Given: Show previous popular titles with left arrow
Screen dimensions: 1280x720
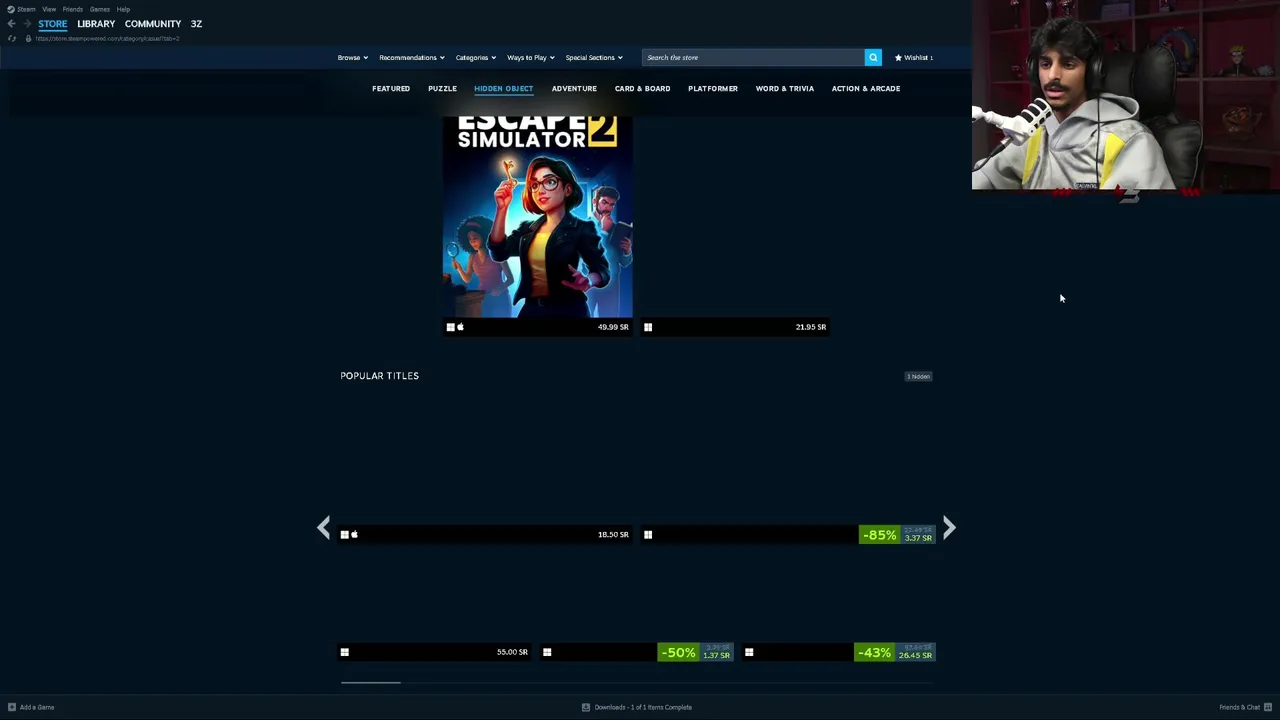Looking at the screenshot, I should click(323, 527).
